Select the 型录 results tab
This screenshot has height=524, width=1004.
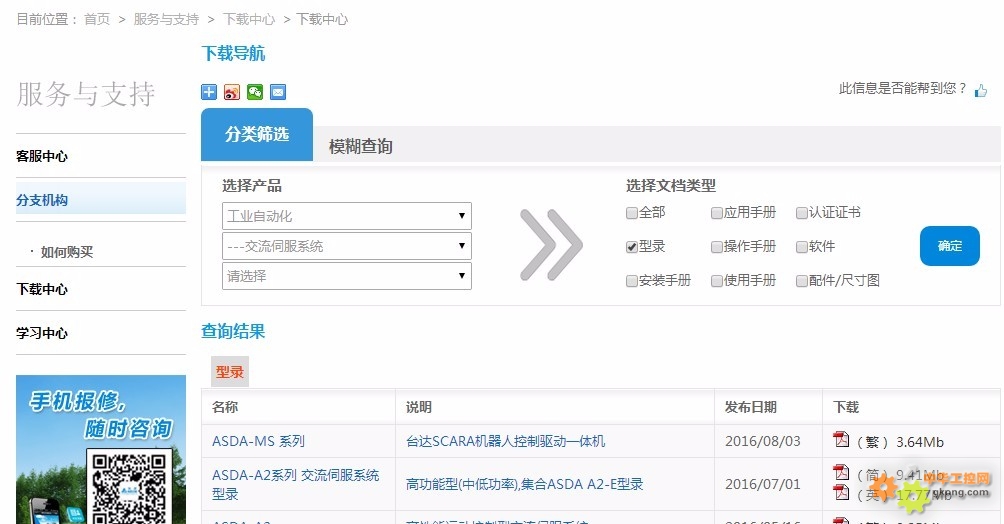pyautogui.click(x=230, y=372)
